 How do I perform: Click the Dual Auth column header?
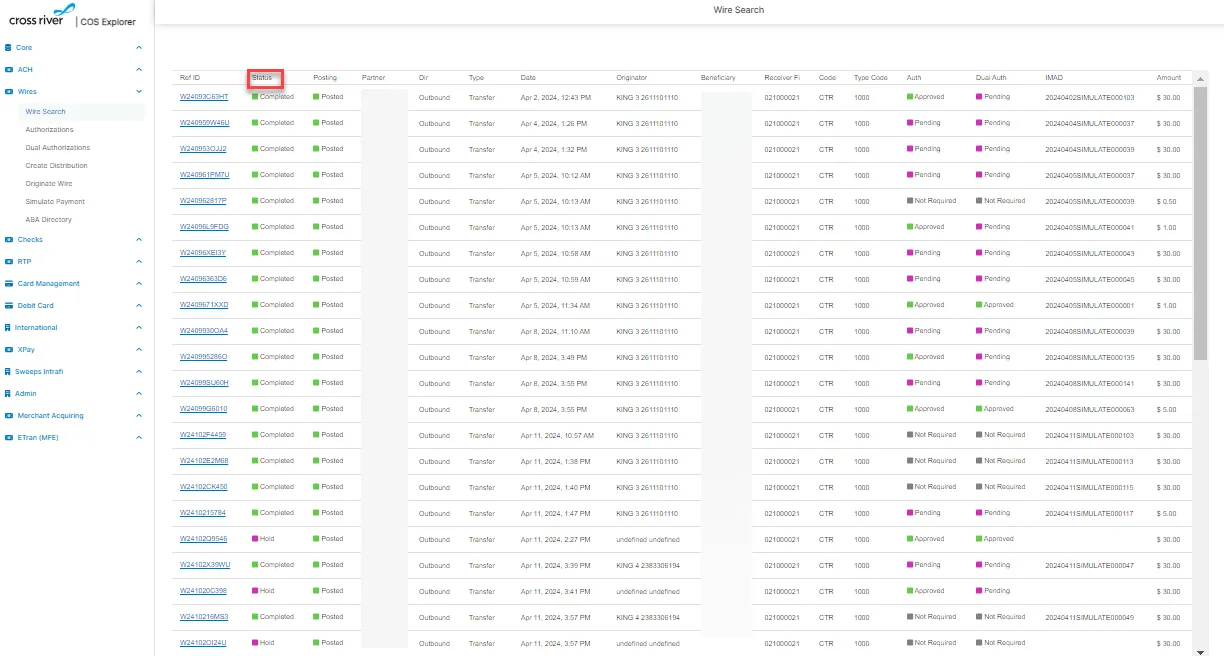991,78
